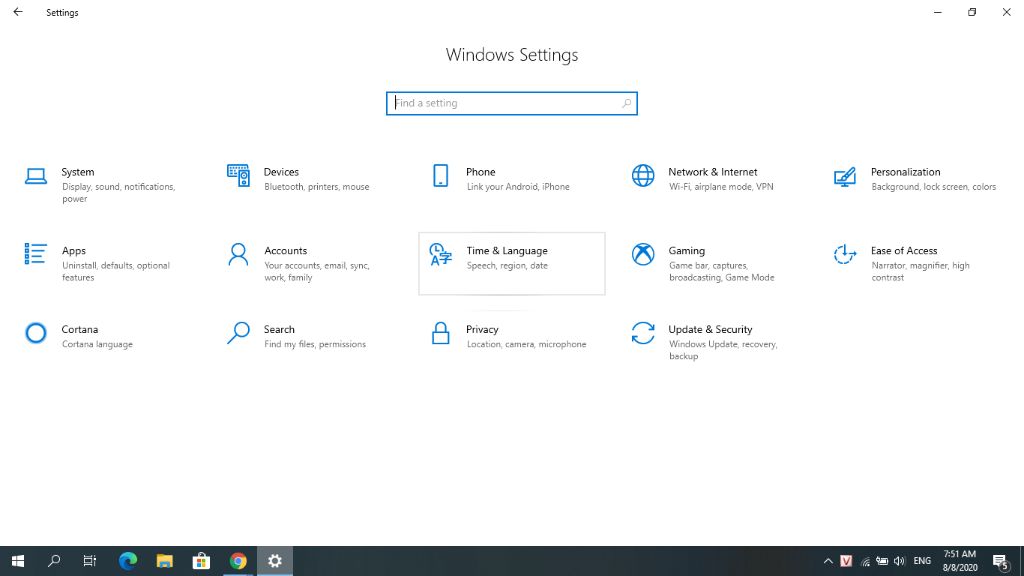1024x576 pixels.
Task: Open the Privacy padlock icon
Action: coord(441,333)
